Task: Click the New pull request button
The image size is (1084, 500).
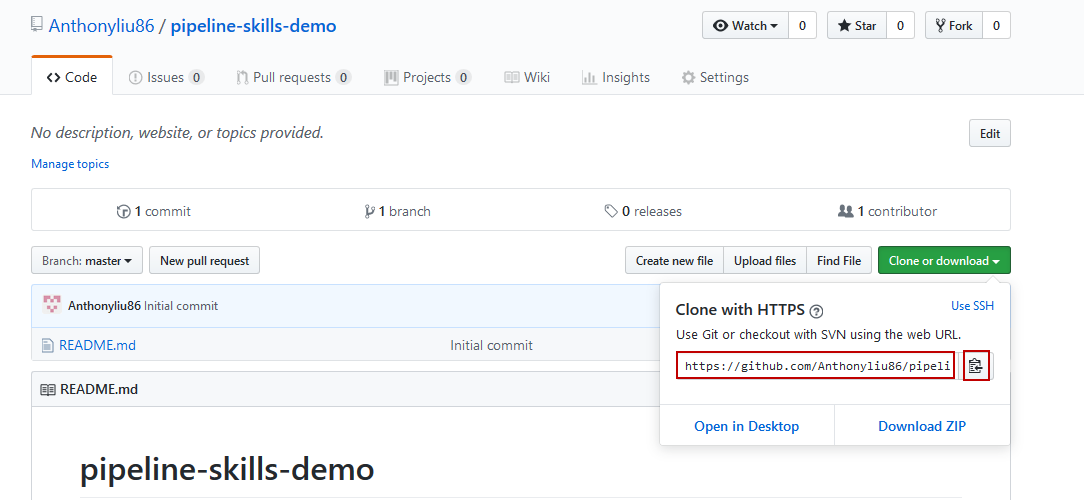Action: [205, 261]
